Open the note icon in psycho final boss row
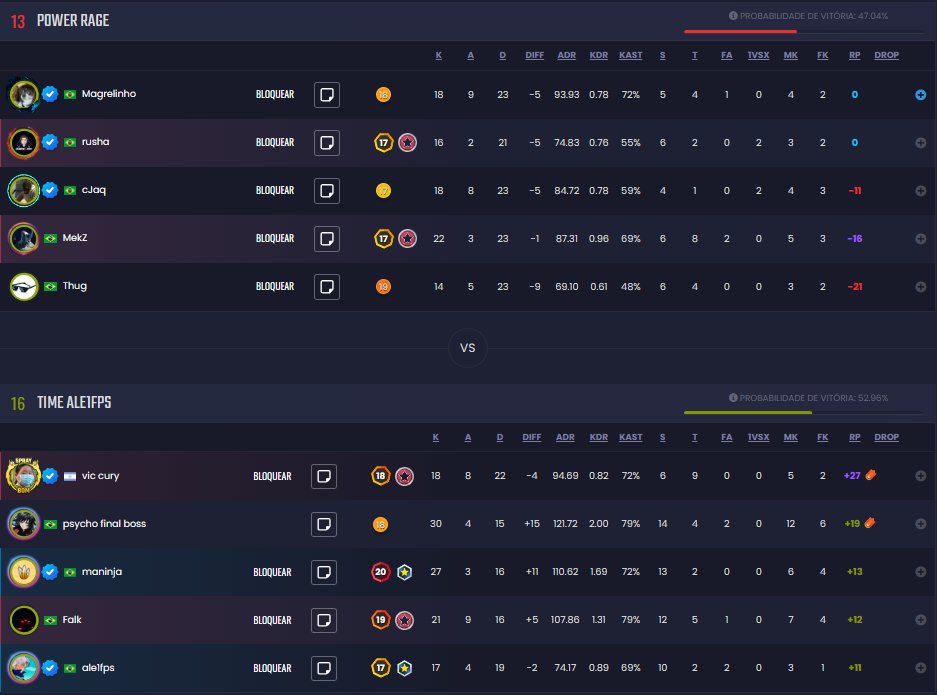The height and width of the screenshot is (695, 937). (324, 524)
